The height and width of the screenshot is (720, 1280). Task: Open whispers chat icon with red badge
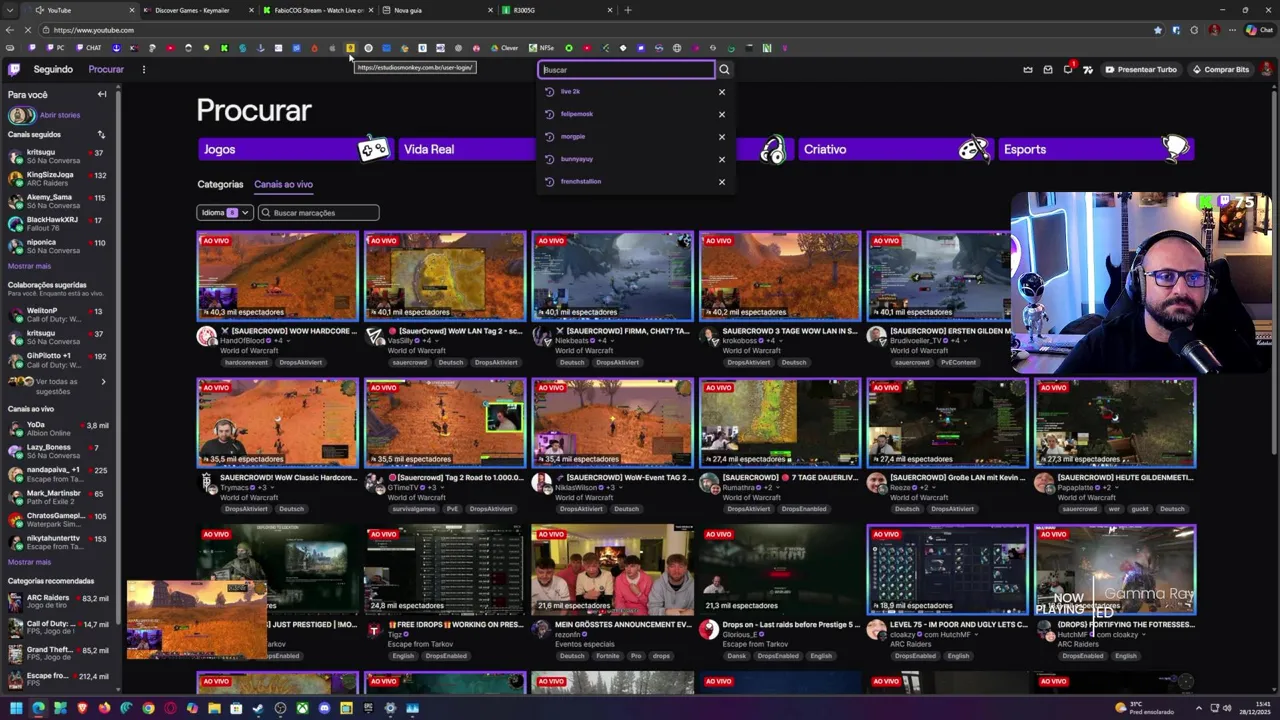point(1068,69)
